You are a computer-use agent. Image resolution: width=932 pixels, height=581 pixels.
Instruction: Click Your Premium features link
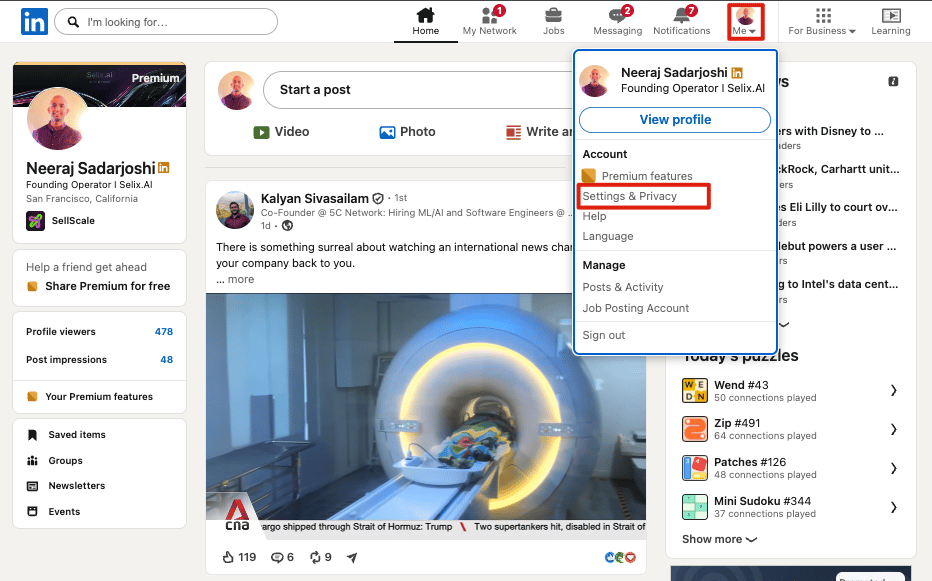click(99, 397)
